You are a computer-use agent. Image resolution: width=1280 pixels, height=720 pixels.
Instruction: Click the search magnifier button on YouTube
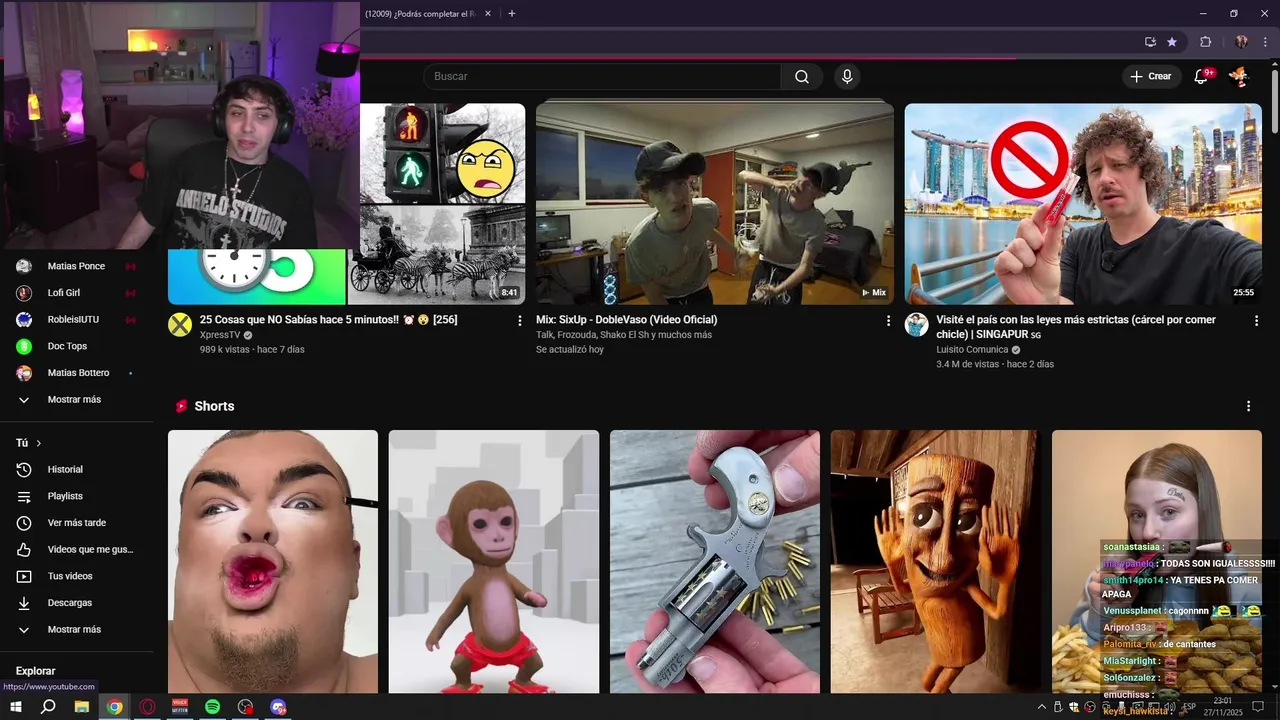(x=802, y=77)
